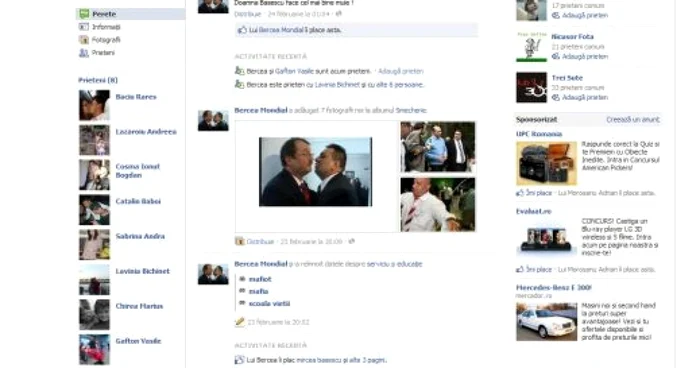
Task: Click the white Mercedes car ad image
Action: pyautogui.click(x=546, y=322)
